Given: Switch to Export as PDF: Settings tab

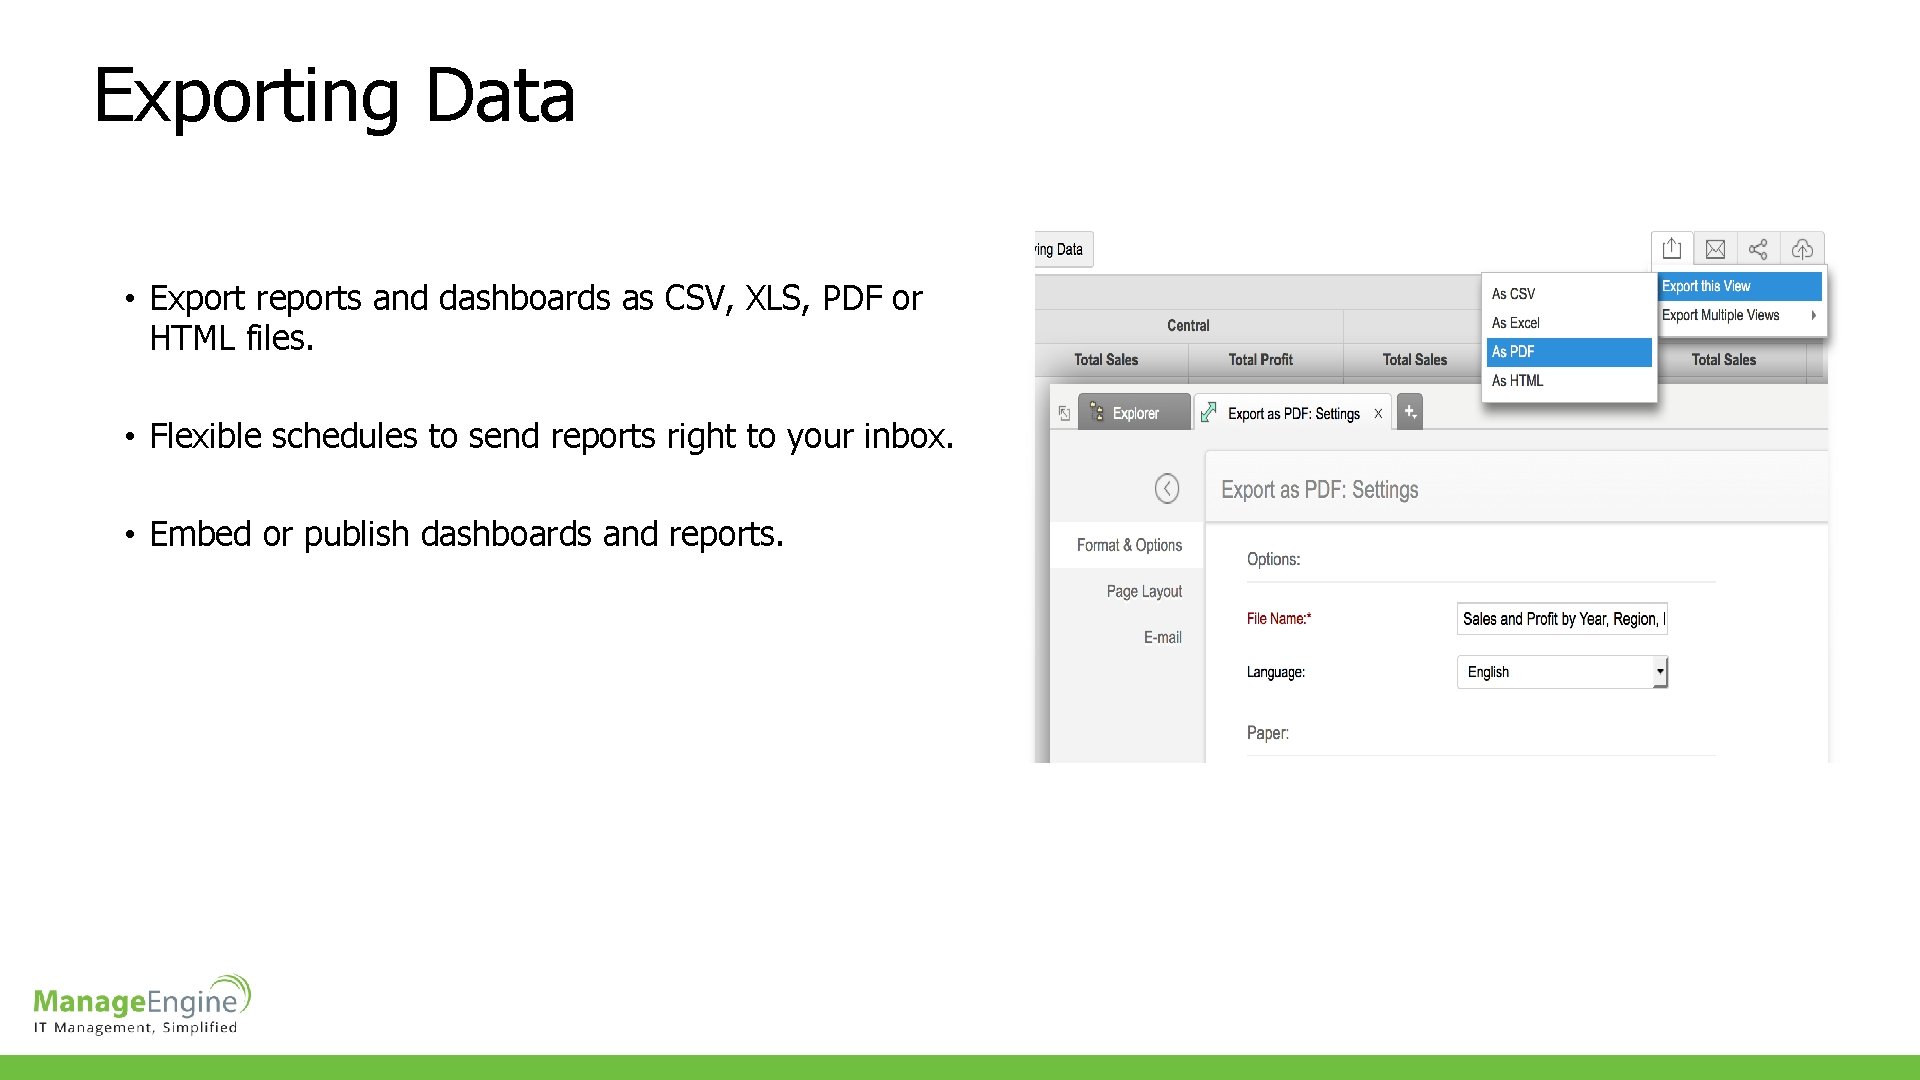Looking at the screenshot, I should click(x=1292, y=413).
